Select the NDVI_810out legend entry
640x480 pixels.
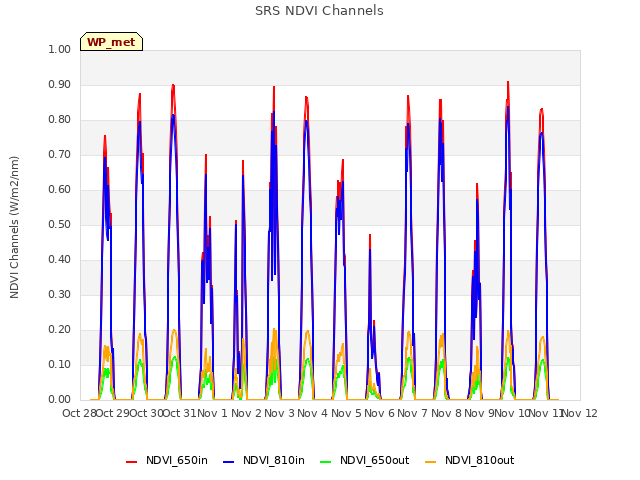(470, 460)
